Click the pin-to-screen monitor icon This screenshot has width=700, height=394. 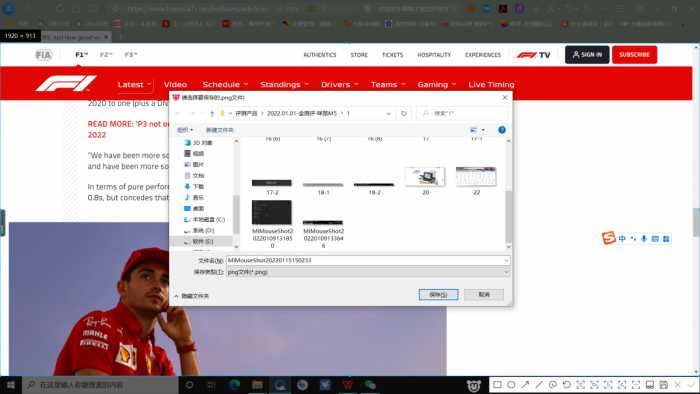(x=650, y=385)
